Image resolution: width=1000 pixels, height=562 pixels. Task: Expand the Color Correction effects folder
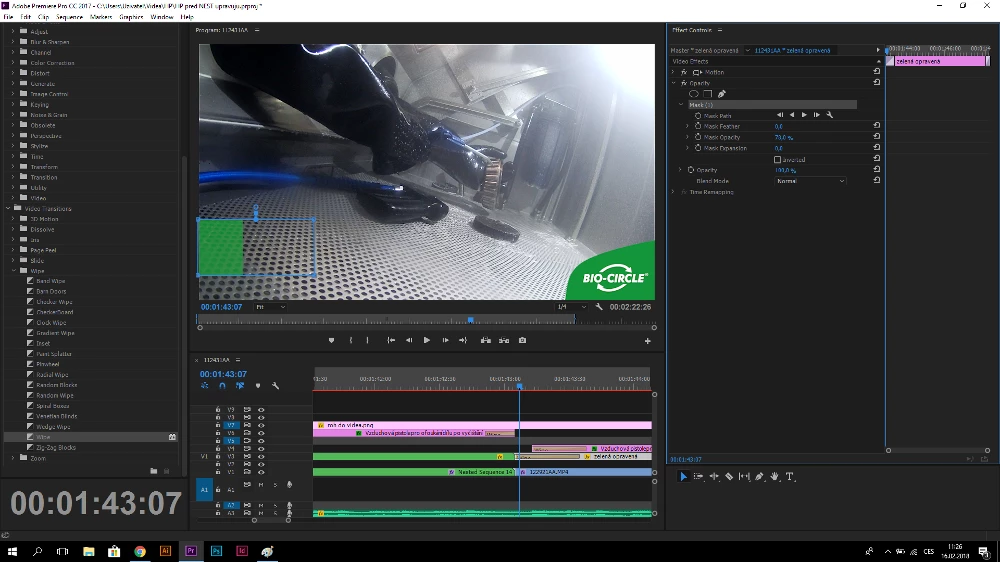pyautogui.click(x=13, y=63)
